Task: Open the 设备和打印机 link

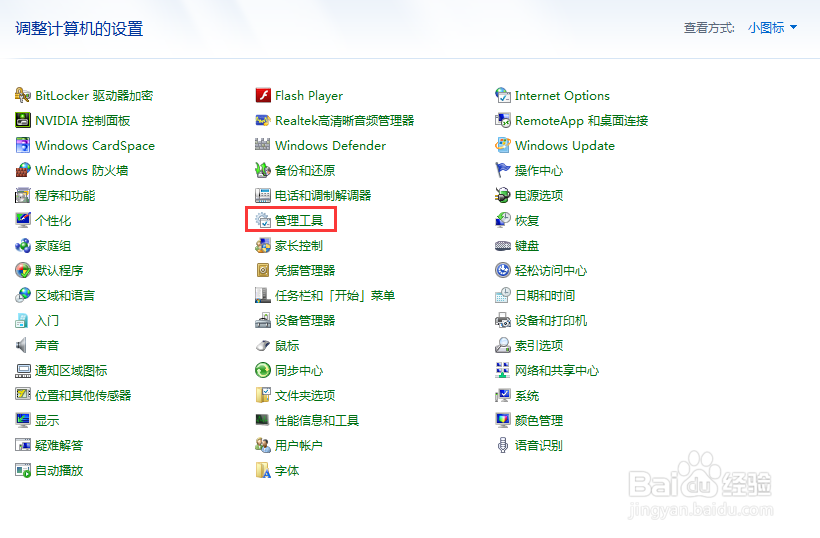Action: [551, 320]
